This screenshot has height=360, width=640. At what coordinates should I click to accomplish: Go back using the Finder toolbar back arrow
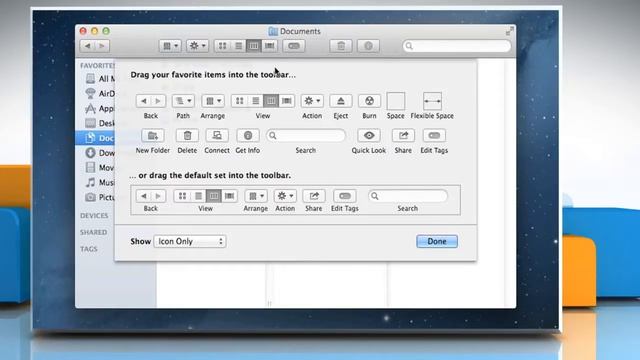87,46
